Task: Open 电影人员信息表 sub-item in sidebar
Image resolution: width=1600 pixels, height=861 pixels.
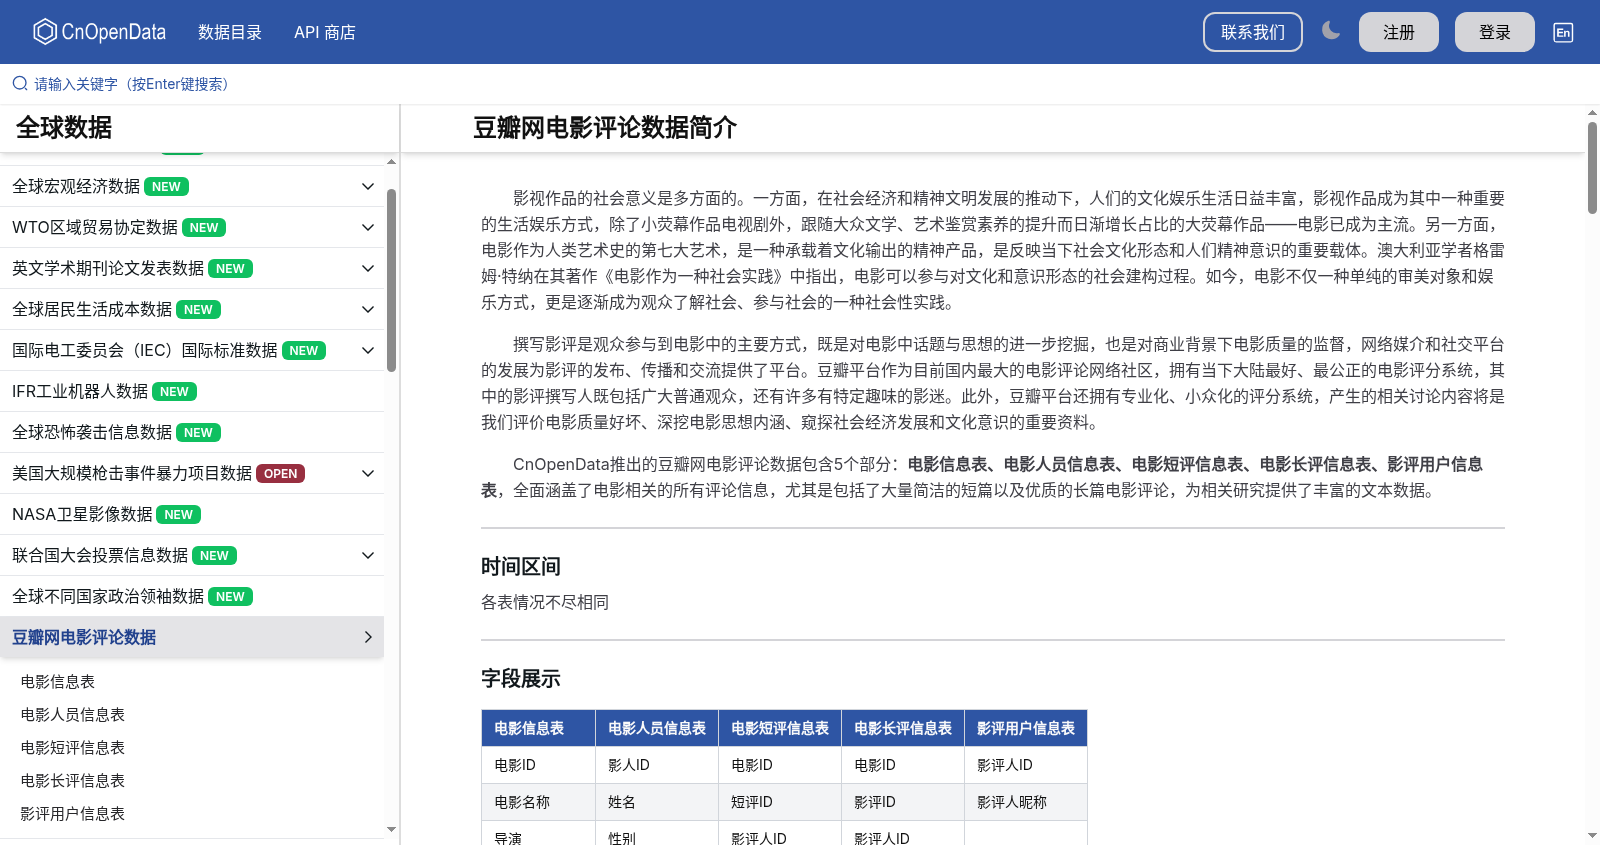Action: click(73, 714)
